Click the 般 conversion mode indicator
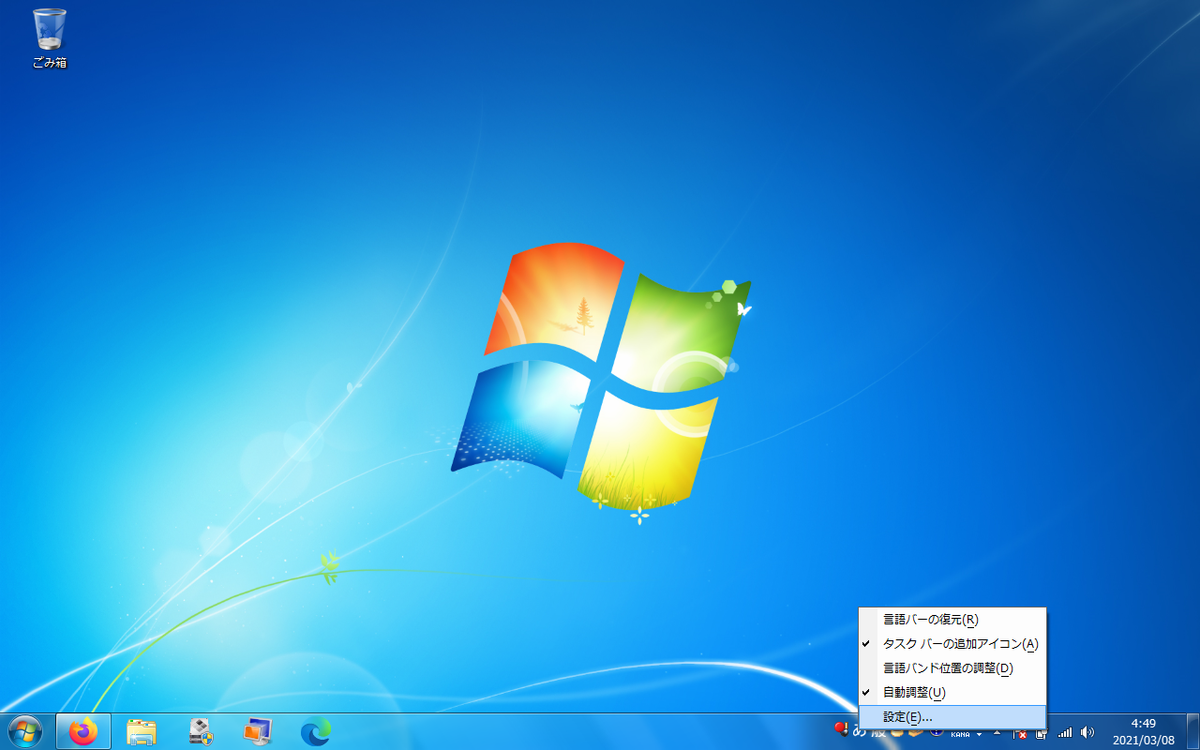Screen dimensions: 1200x750 point(879,731)
